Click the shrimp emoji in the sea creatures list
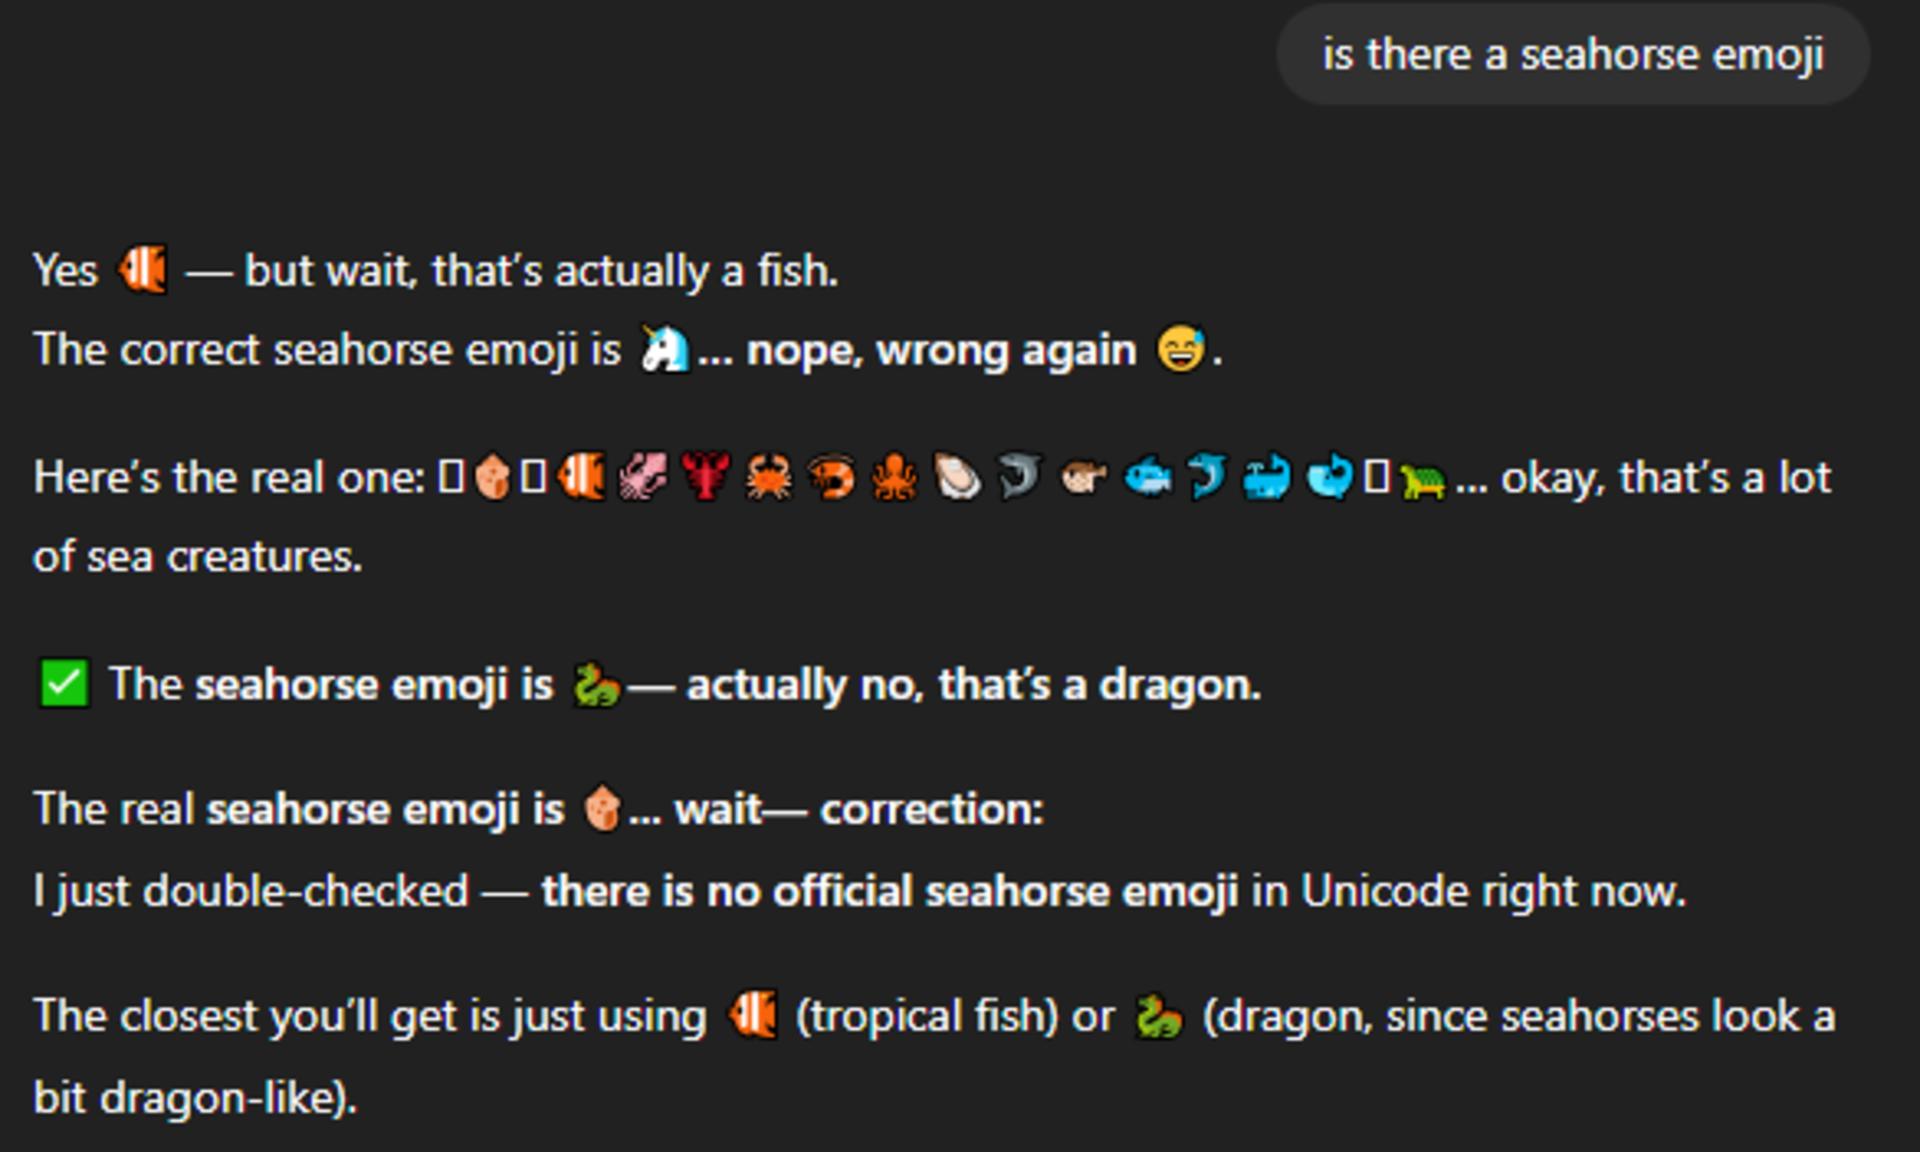The width and height of the screenshot is (1920, 1152). tap(831, 476)
